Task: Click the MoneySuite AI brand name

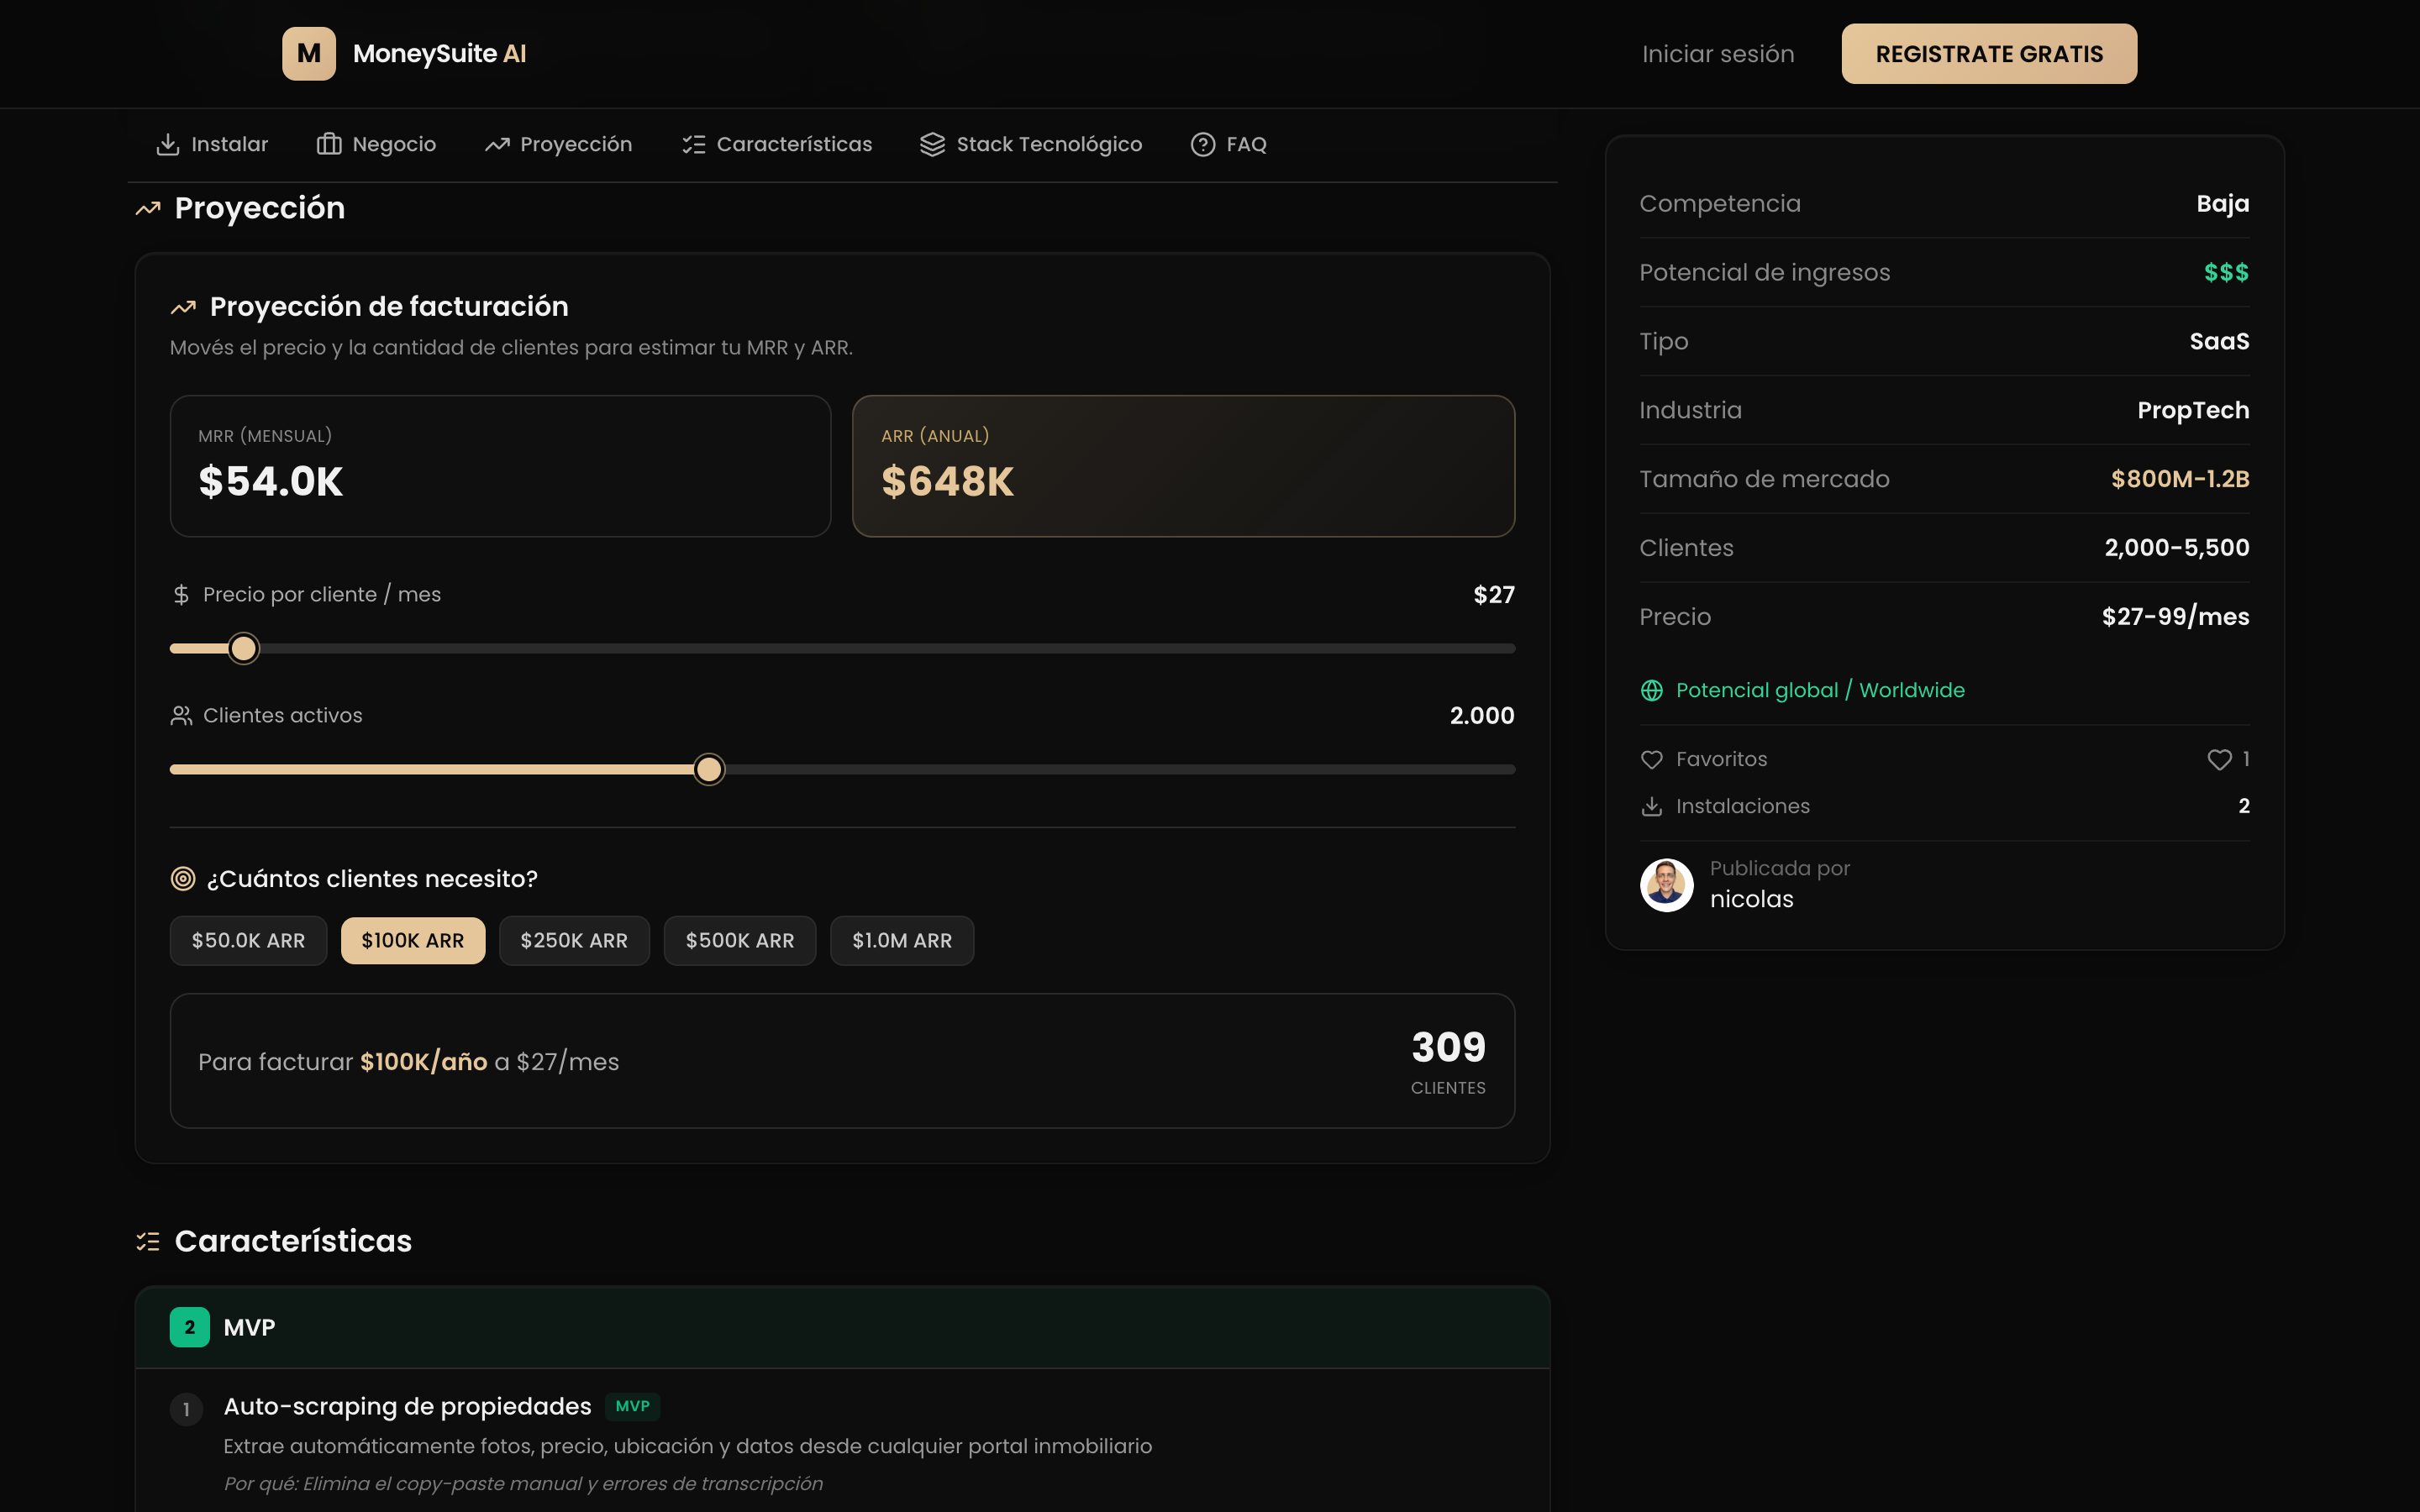Action: pyautogui.click(x=439, y=54)
